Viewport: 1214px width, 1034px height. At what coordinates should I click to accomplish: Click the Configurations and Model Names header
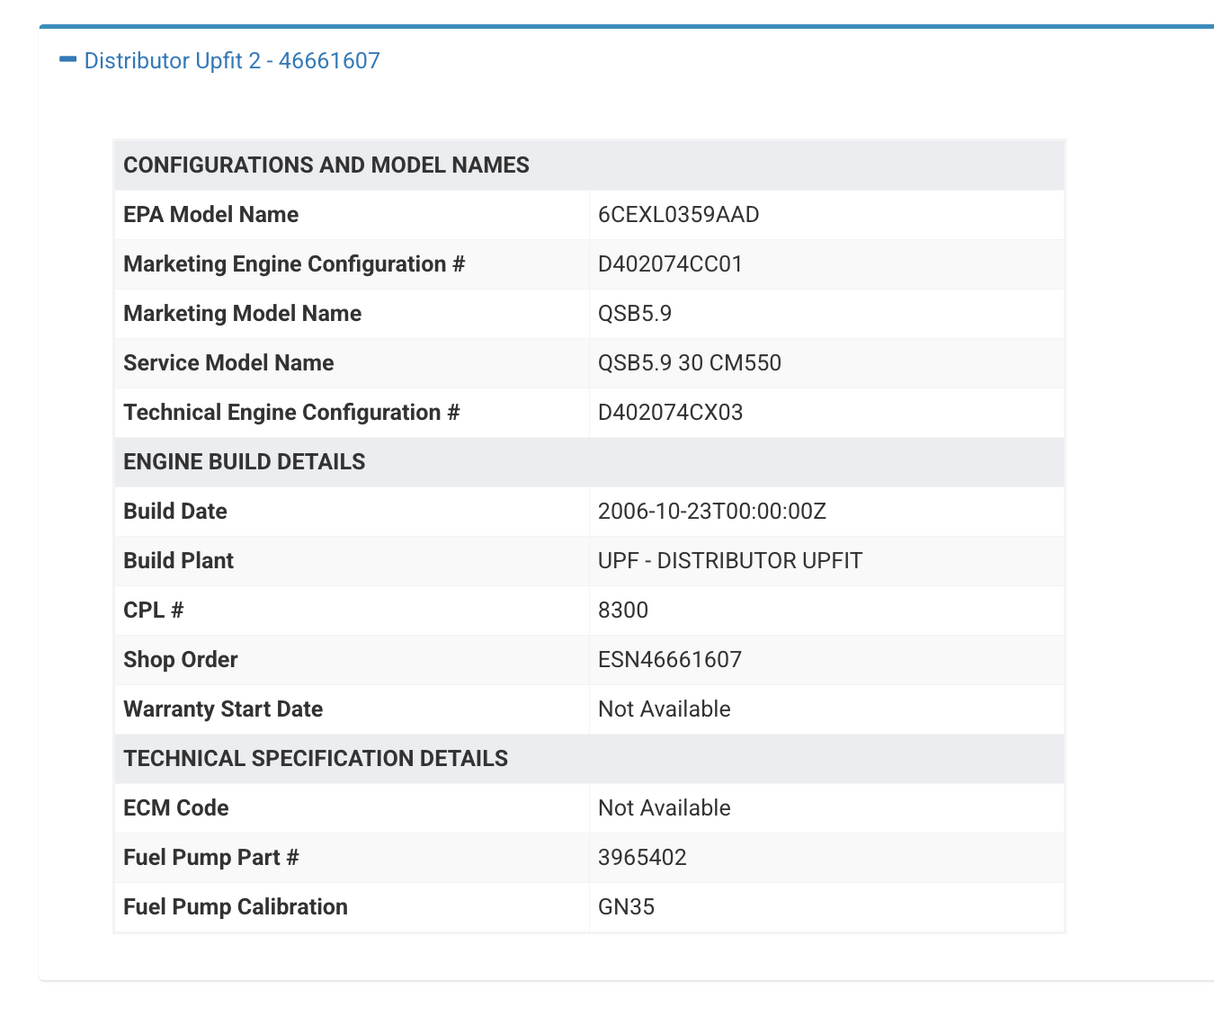point(326,165)
